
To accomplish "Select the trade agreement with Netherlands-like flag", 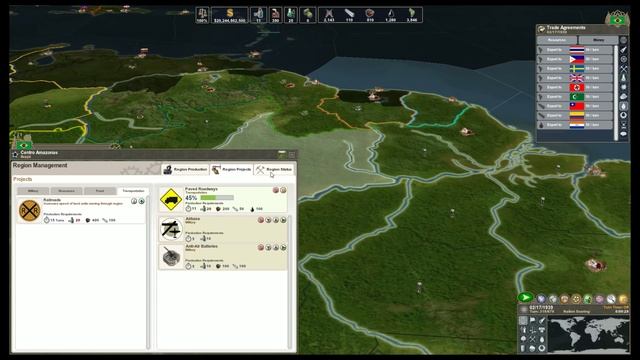I will click(575, 125).
